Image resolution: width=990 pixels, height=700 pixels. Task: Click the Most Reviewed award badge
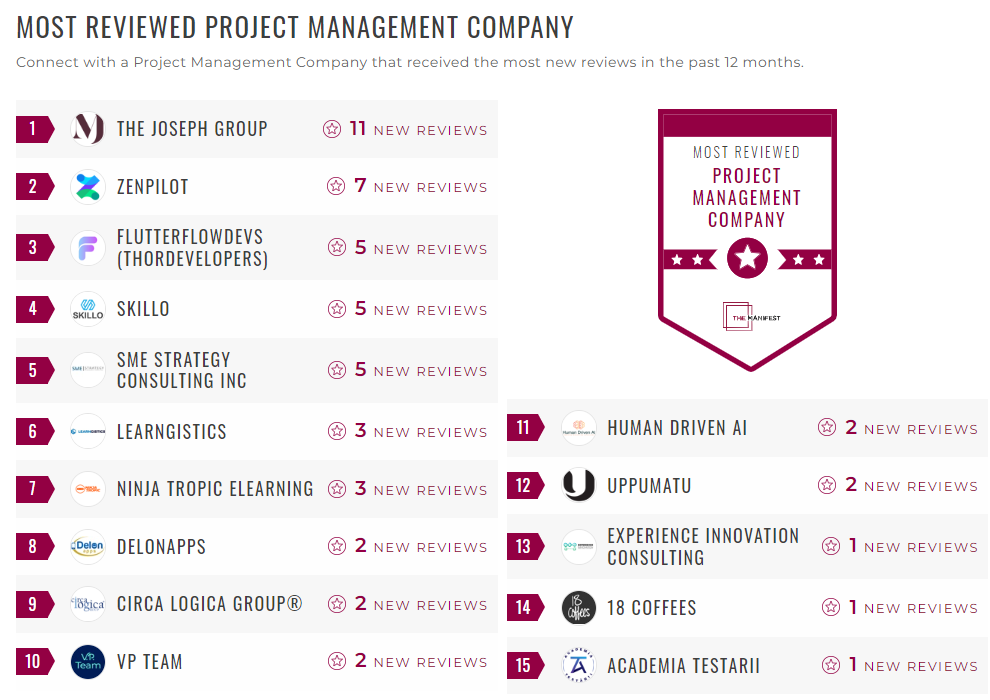747,237
